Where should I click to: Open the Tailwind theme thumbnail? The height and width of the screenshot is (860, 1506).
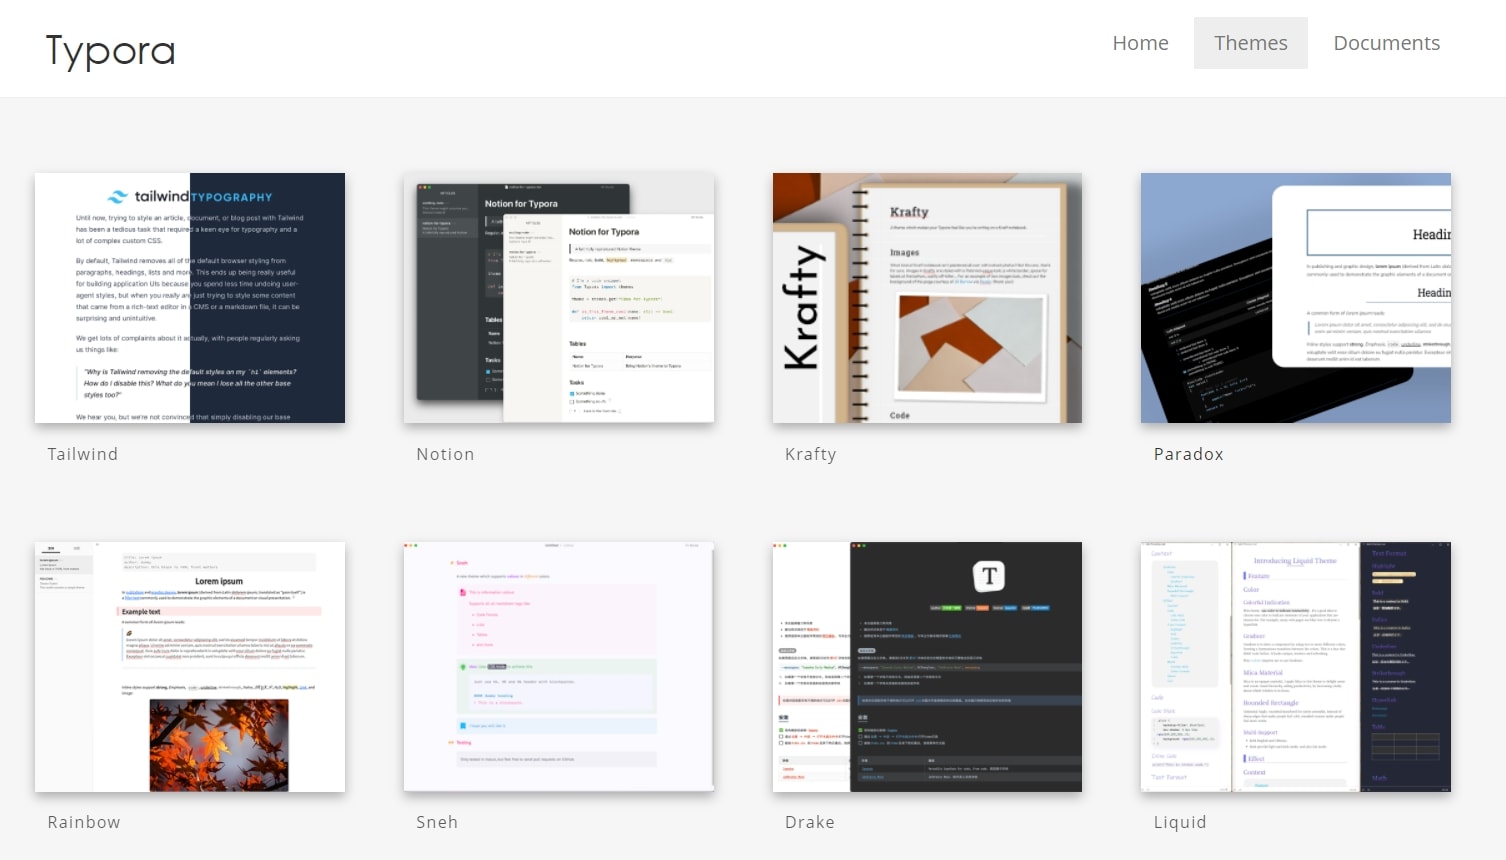click(190, 298)
